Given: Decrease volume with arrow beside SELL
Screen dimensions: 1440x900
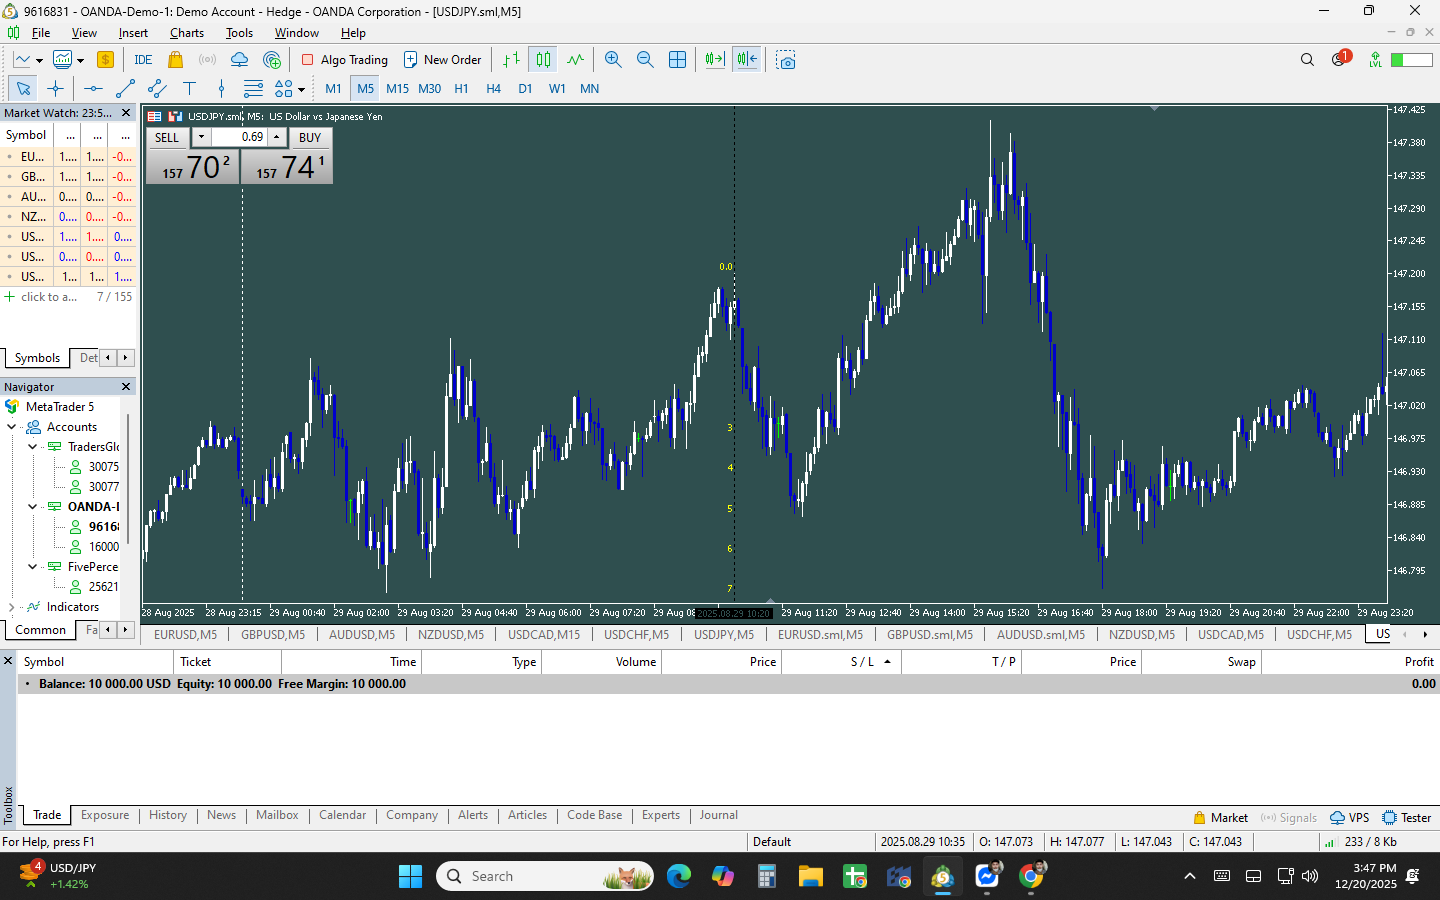Looking at the screenshot, I should pyautogui.click(x=201, y=137).
